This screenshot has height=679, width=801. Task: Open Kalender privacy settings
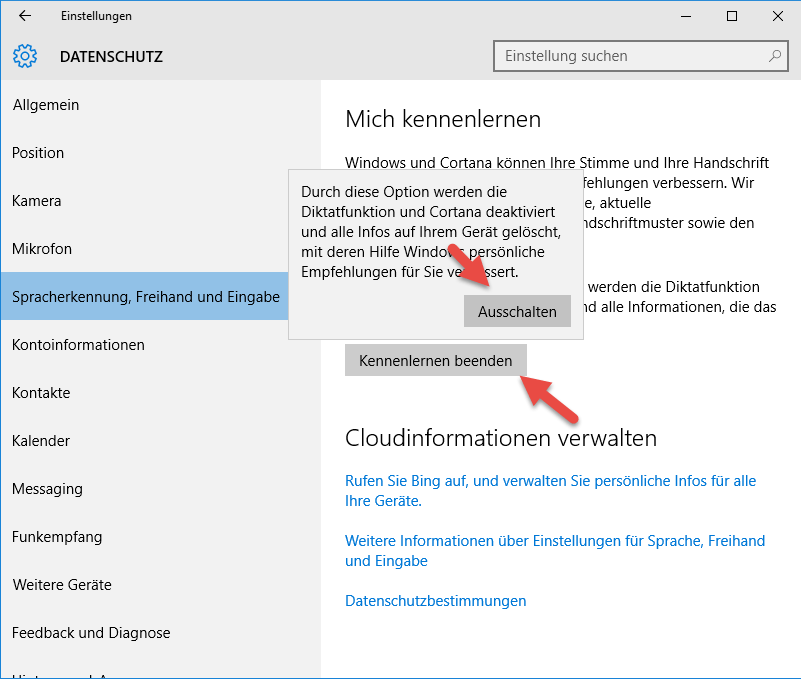point(40,441)
